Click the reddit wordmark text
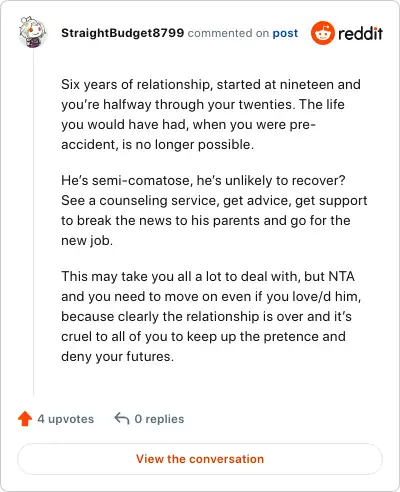 pos(360,33)
